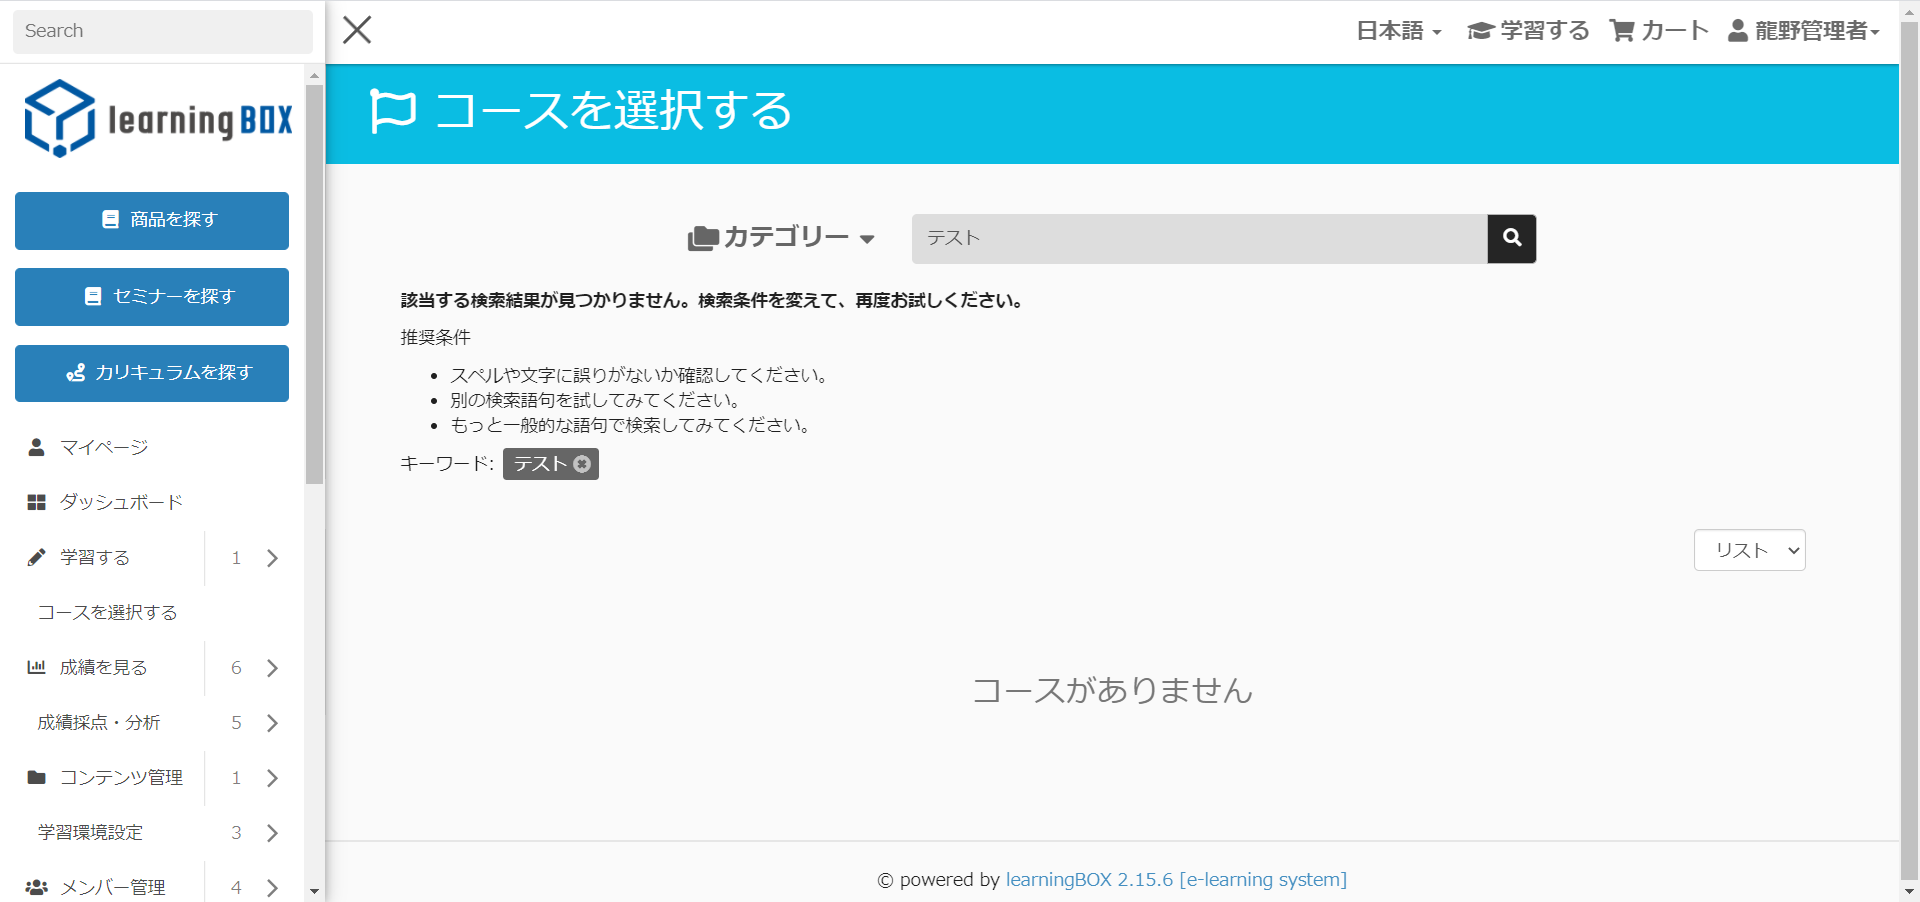Open the カテゴリー dropdown
The image size is (1920, 902).
pos(781,238)
